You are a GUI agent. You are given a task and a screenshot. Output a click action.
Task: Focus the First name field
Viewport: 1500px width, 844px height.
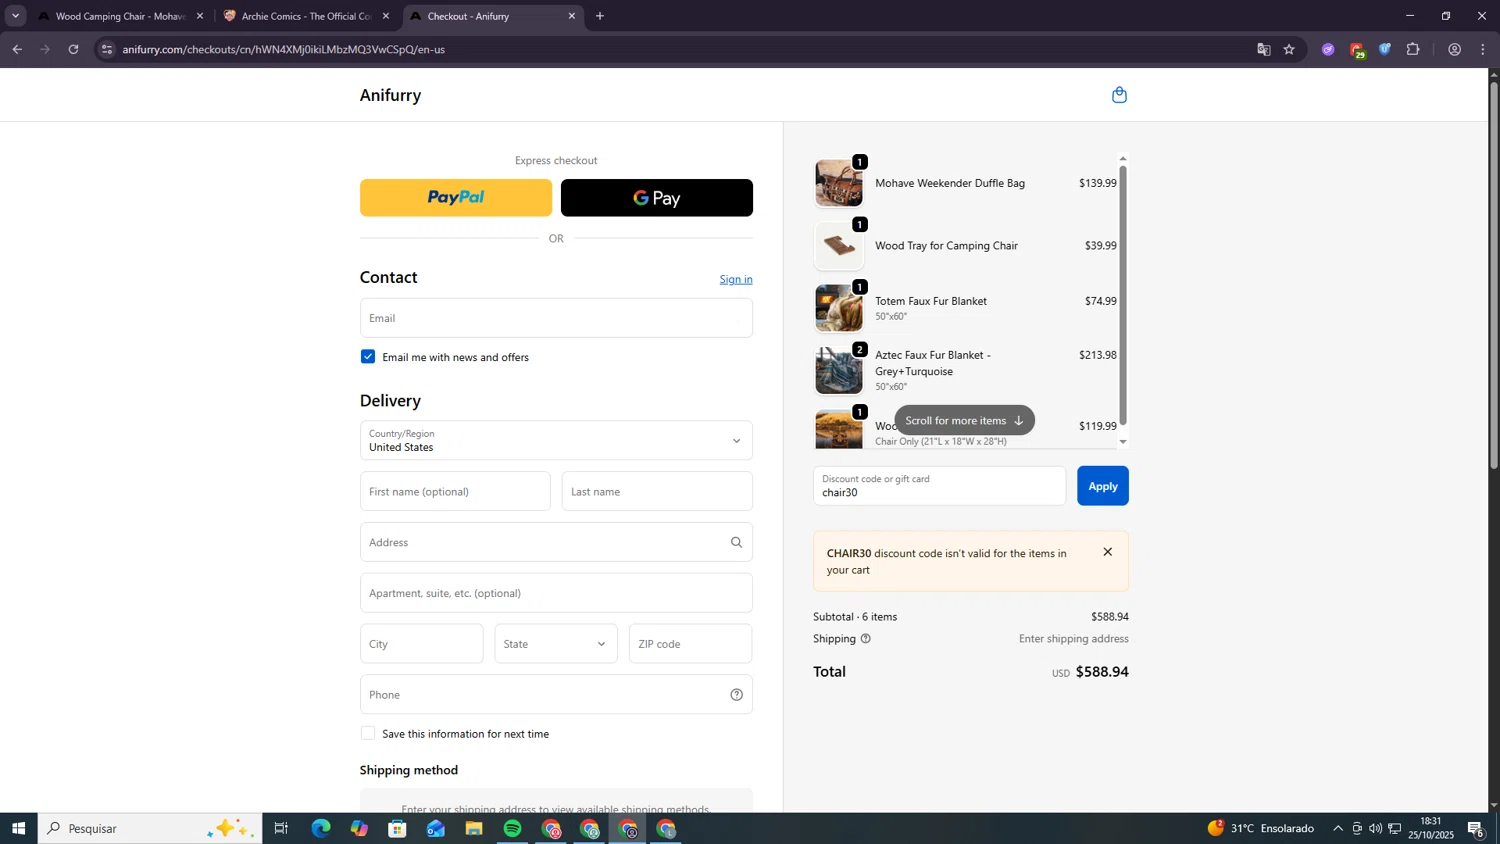pyautogui.click(x=455, y=492)
